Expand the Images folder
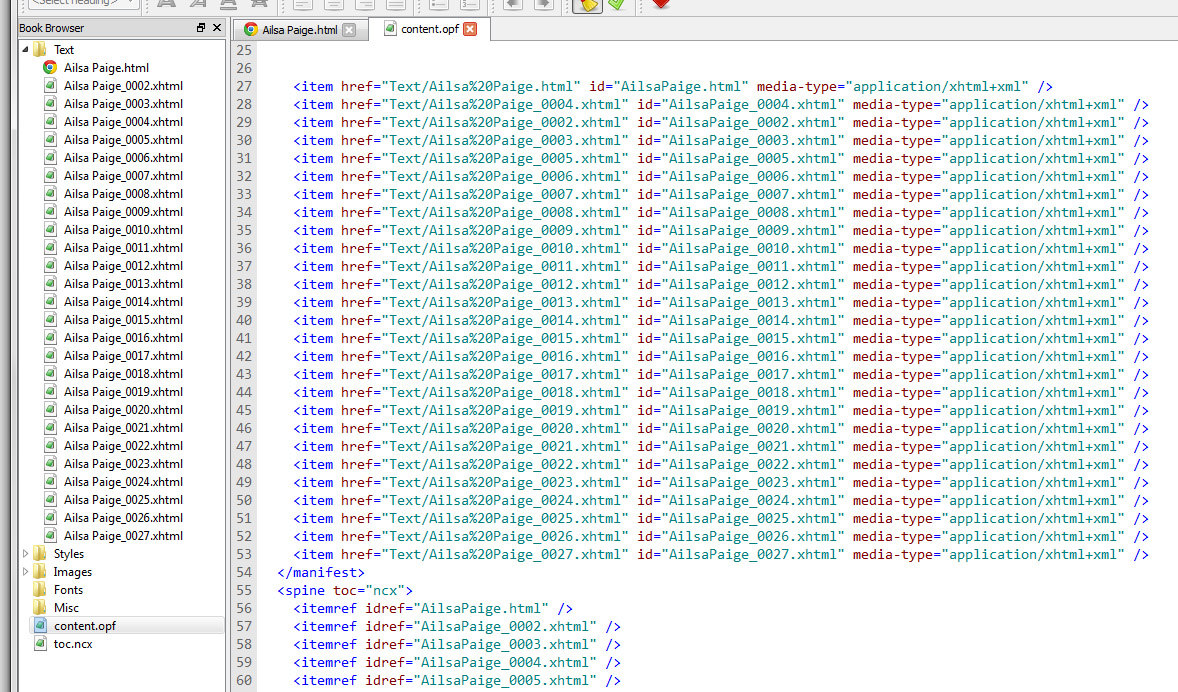 coord(25,572)
